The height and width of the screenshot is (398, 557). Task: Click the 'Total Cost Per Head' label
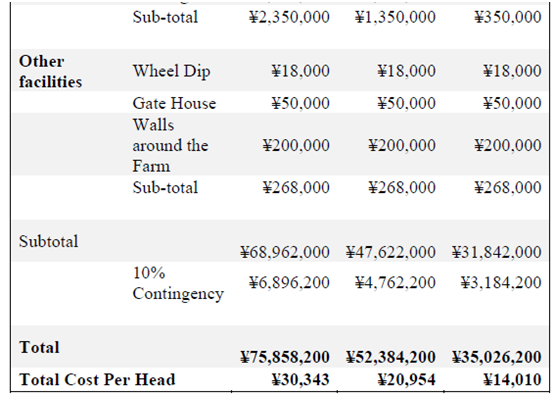(x=97, y=380)
